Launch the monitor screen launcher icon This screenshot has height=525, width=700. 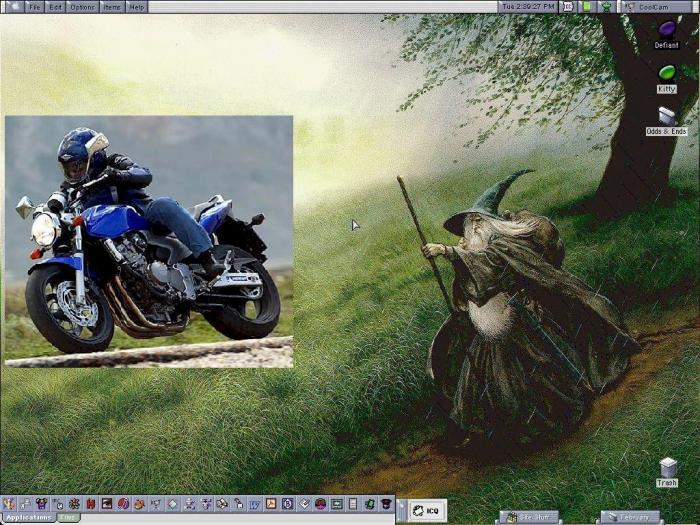tap(337, 504)
